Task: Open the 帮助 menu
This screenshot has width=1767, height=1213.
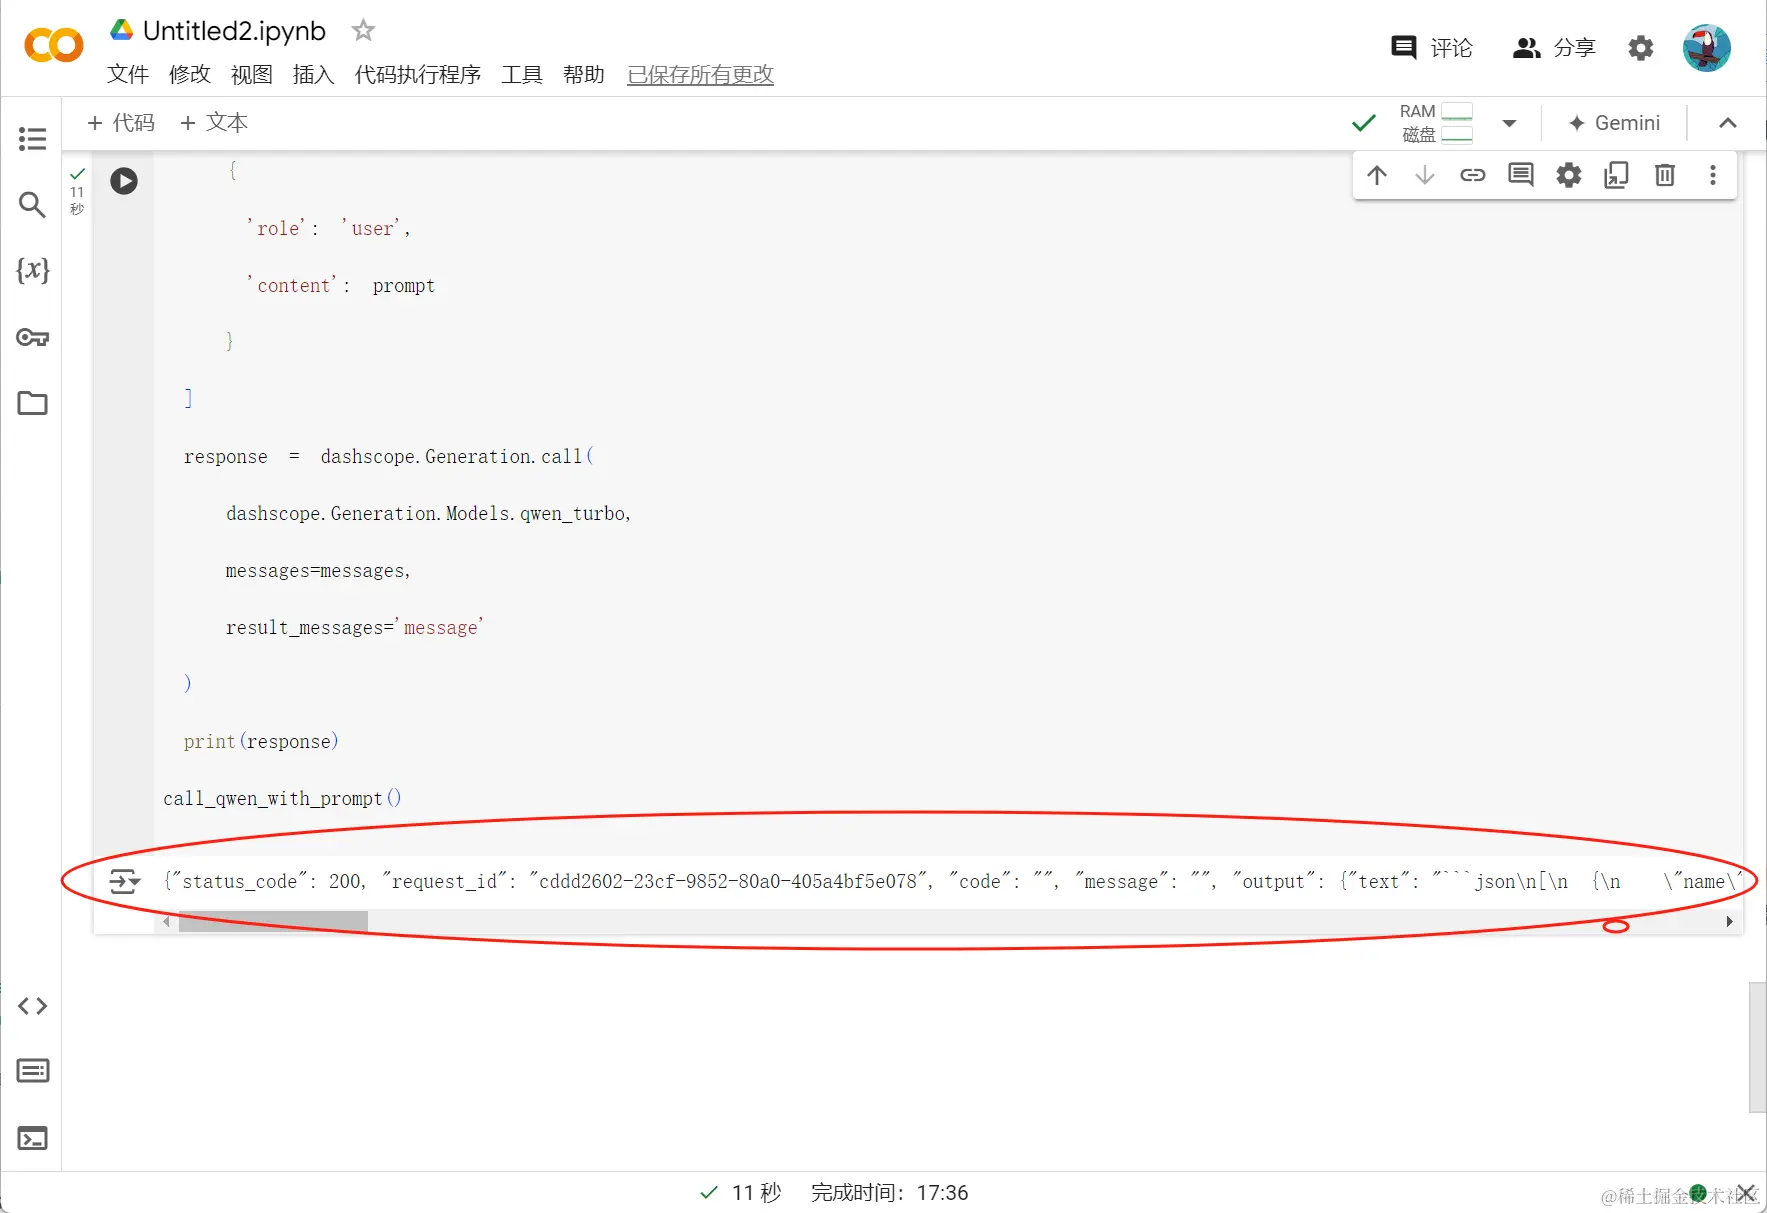Action: click(584, 74)
